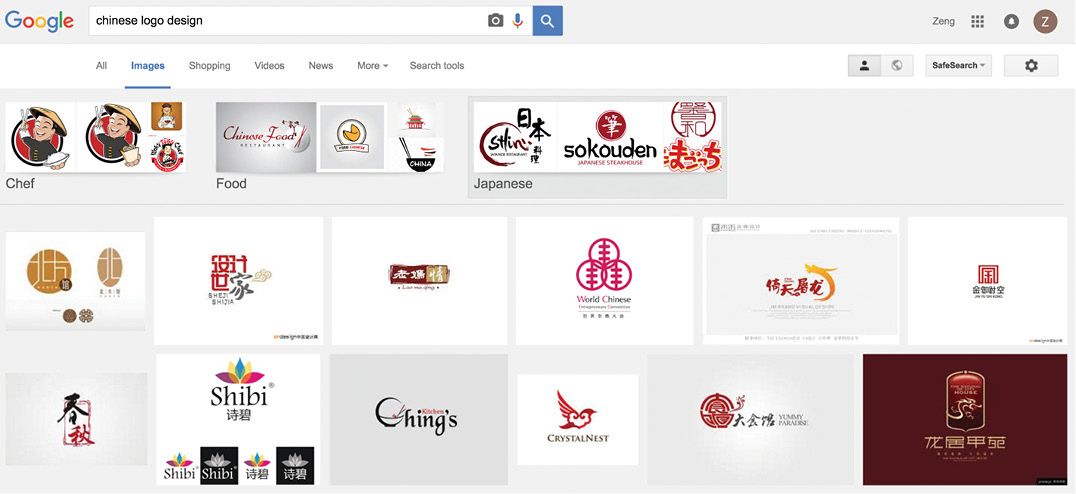Image resolution: width=1076 pixels, height=494 pixels.
Task: Click the camera search-by-image icon
Action: pyautogui.click(x=495, y=21)
